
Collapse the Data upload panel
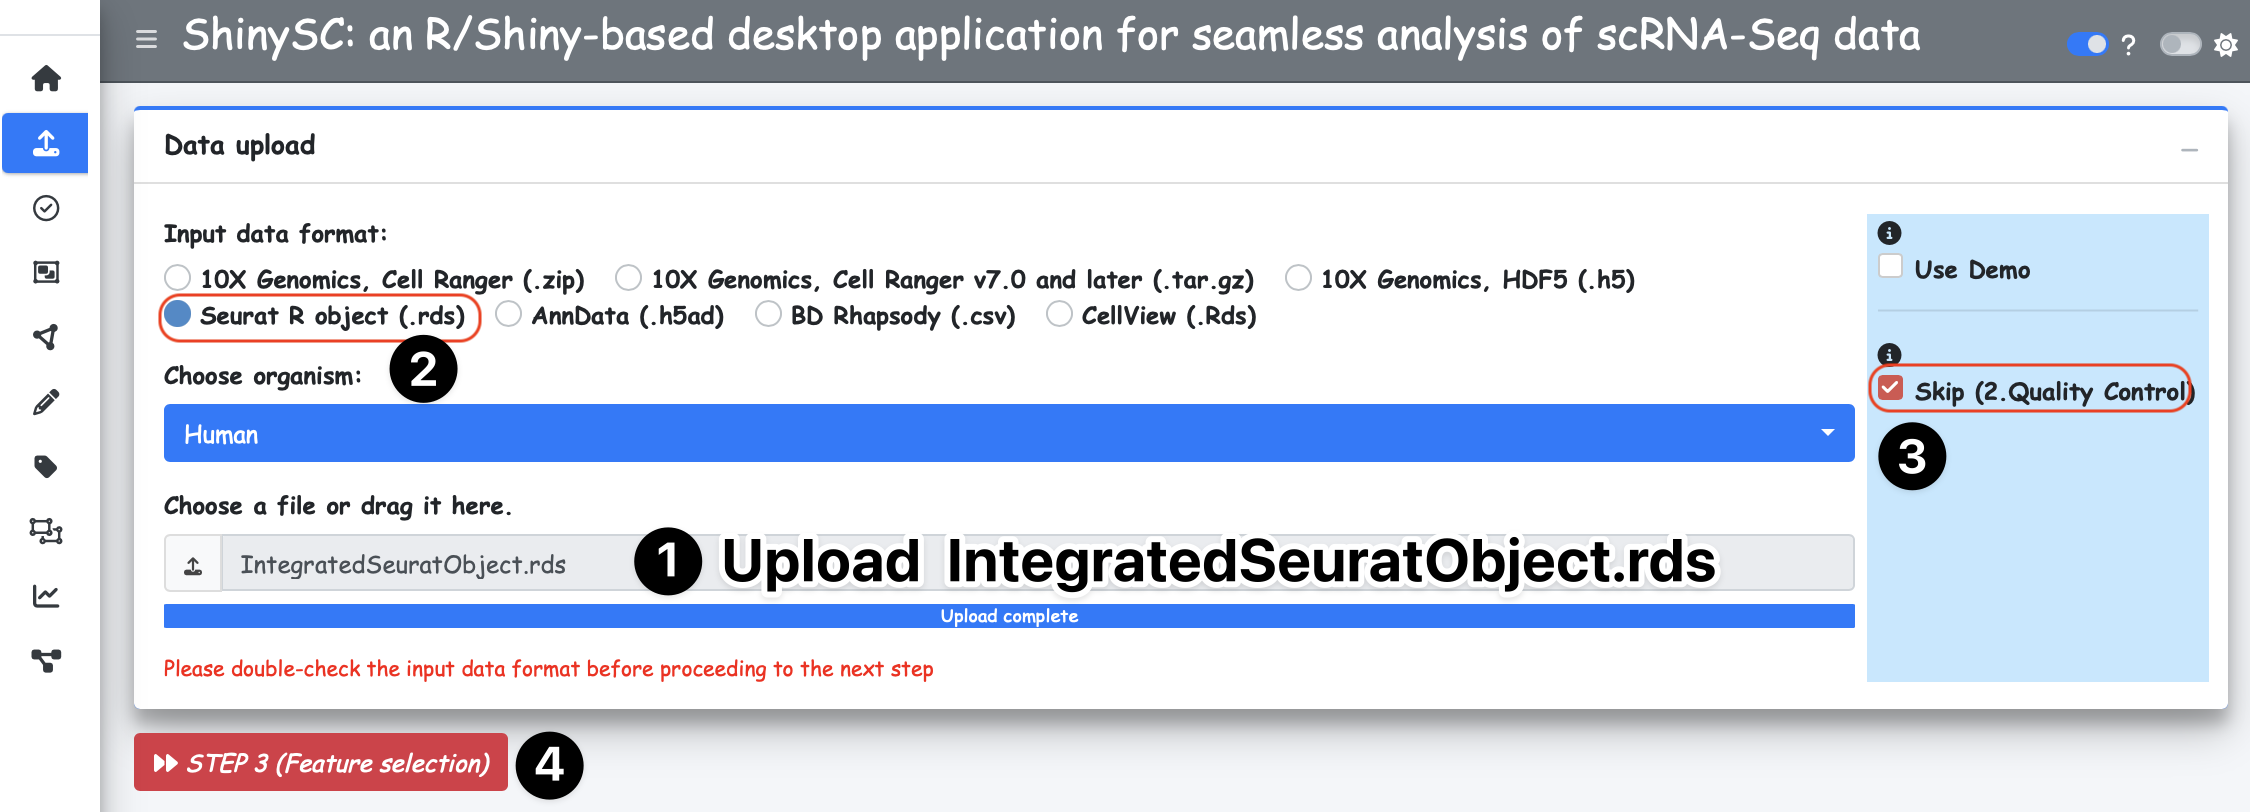point(2189,150)
